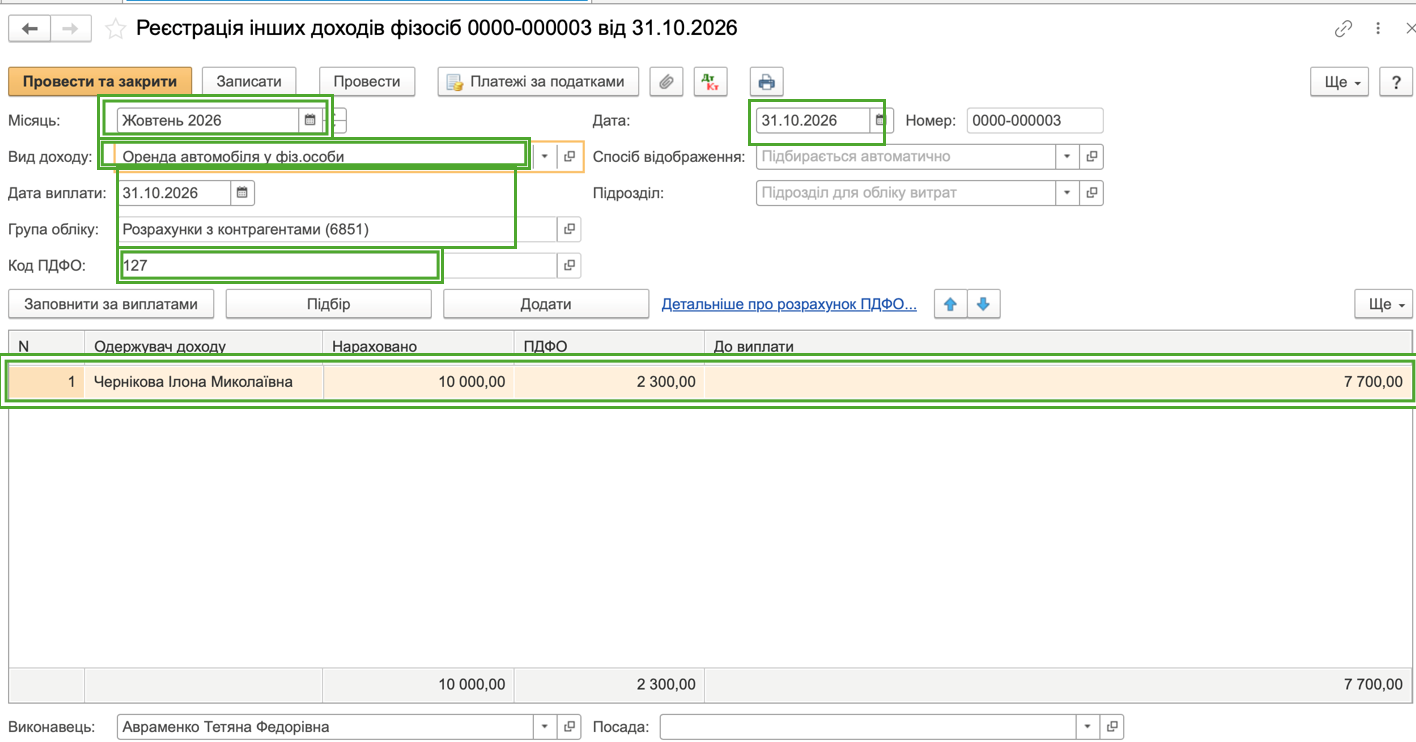
Task: Open the Код ПДФО item card
Action: point(569,265)
